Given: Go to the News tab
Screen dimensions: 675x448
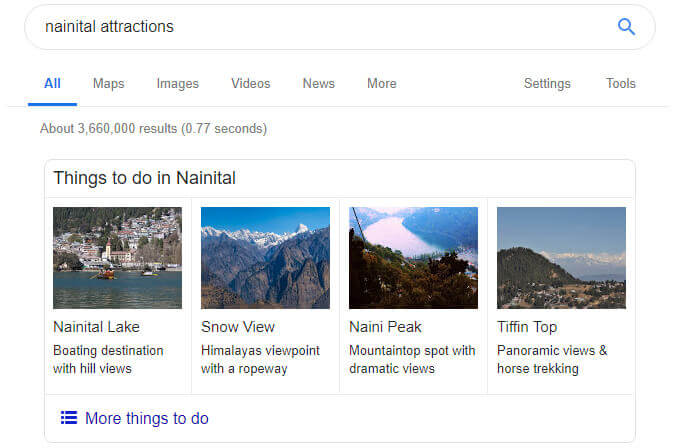Looking at the screenshot, I should [319, 83].
